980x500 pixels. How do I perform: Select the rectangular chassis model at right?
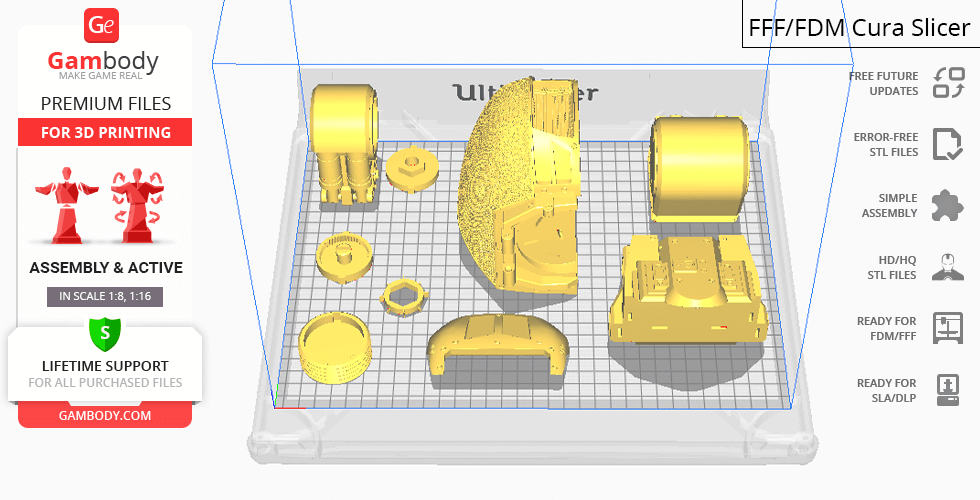[690, 292]
